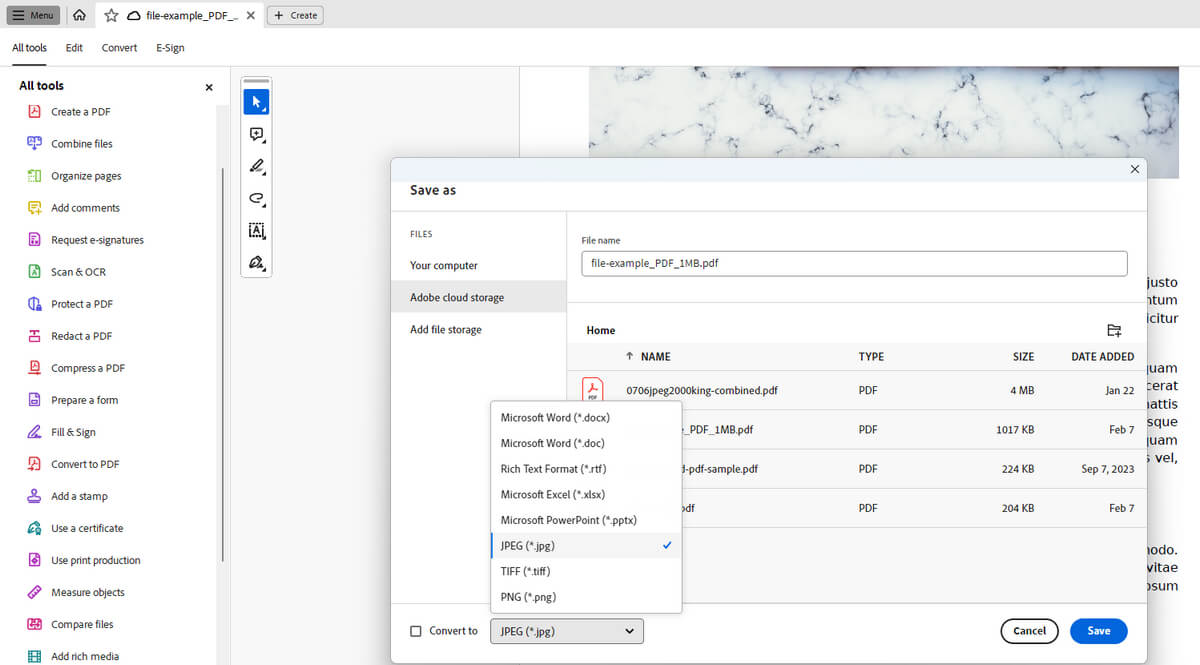The width and height of the screenshot is (1200, 665).
Task: Select the highlighter pen tool
Action: [256, 166]
